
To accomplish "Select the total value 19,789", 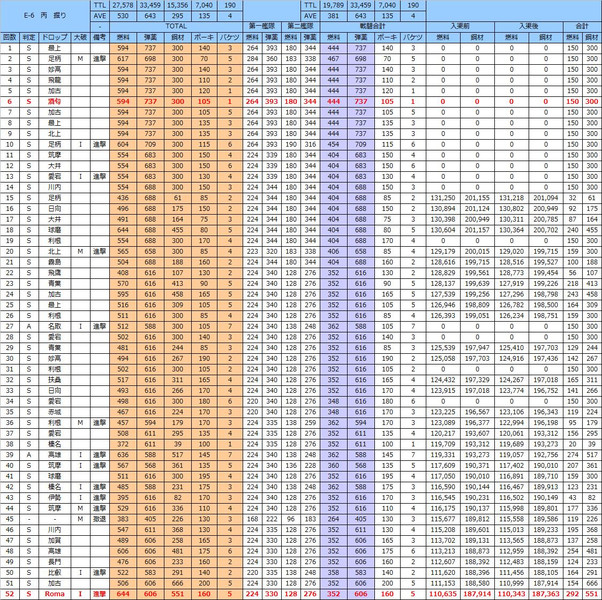I will point(333,5).
